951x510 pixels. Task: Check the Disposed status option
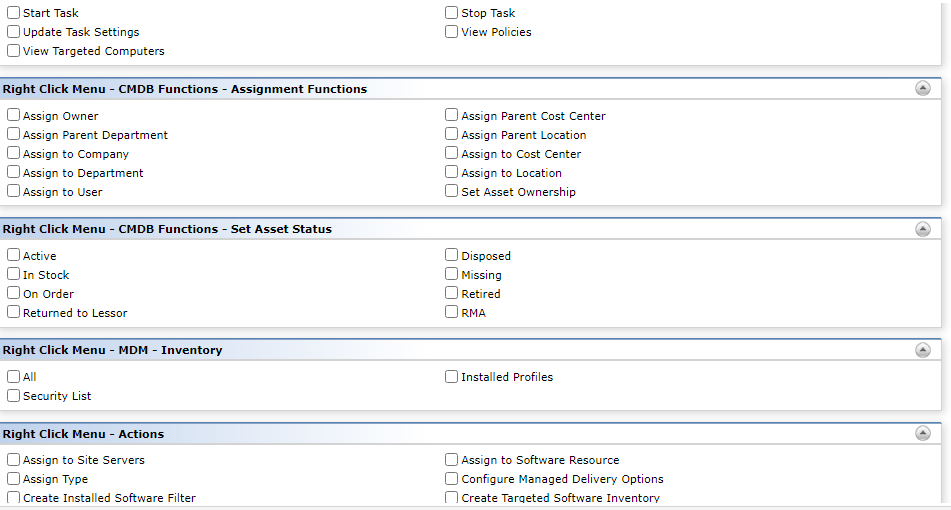[x=451, y=255]
